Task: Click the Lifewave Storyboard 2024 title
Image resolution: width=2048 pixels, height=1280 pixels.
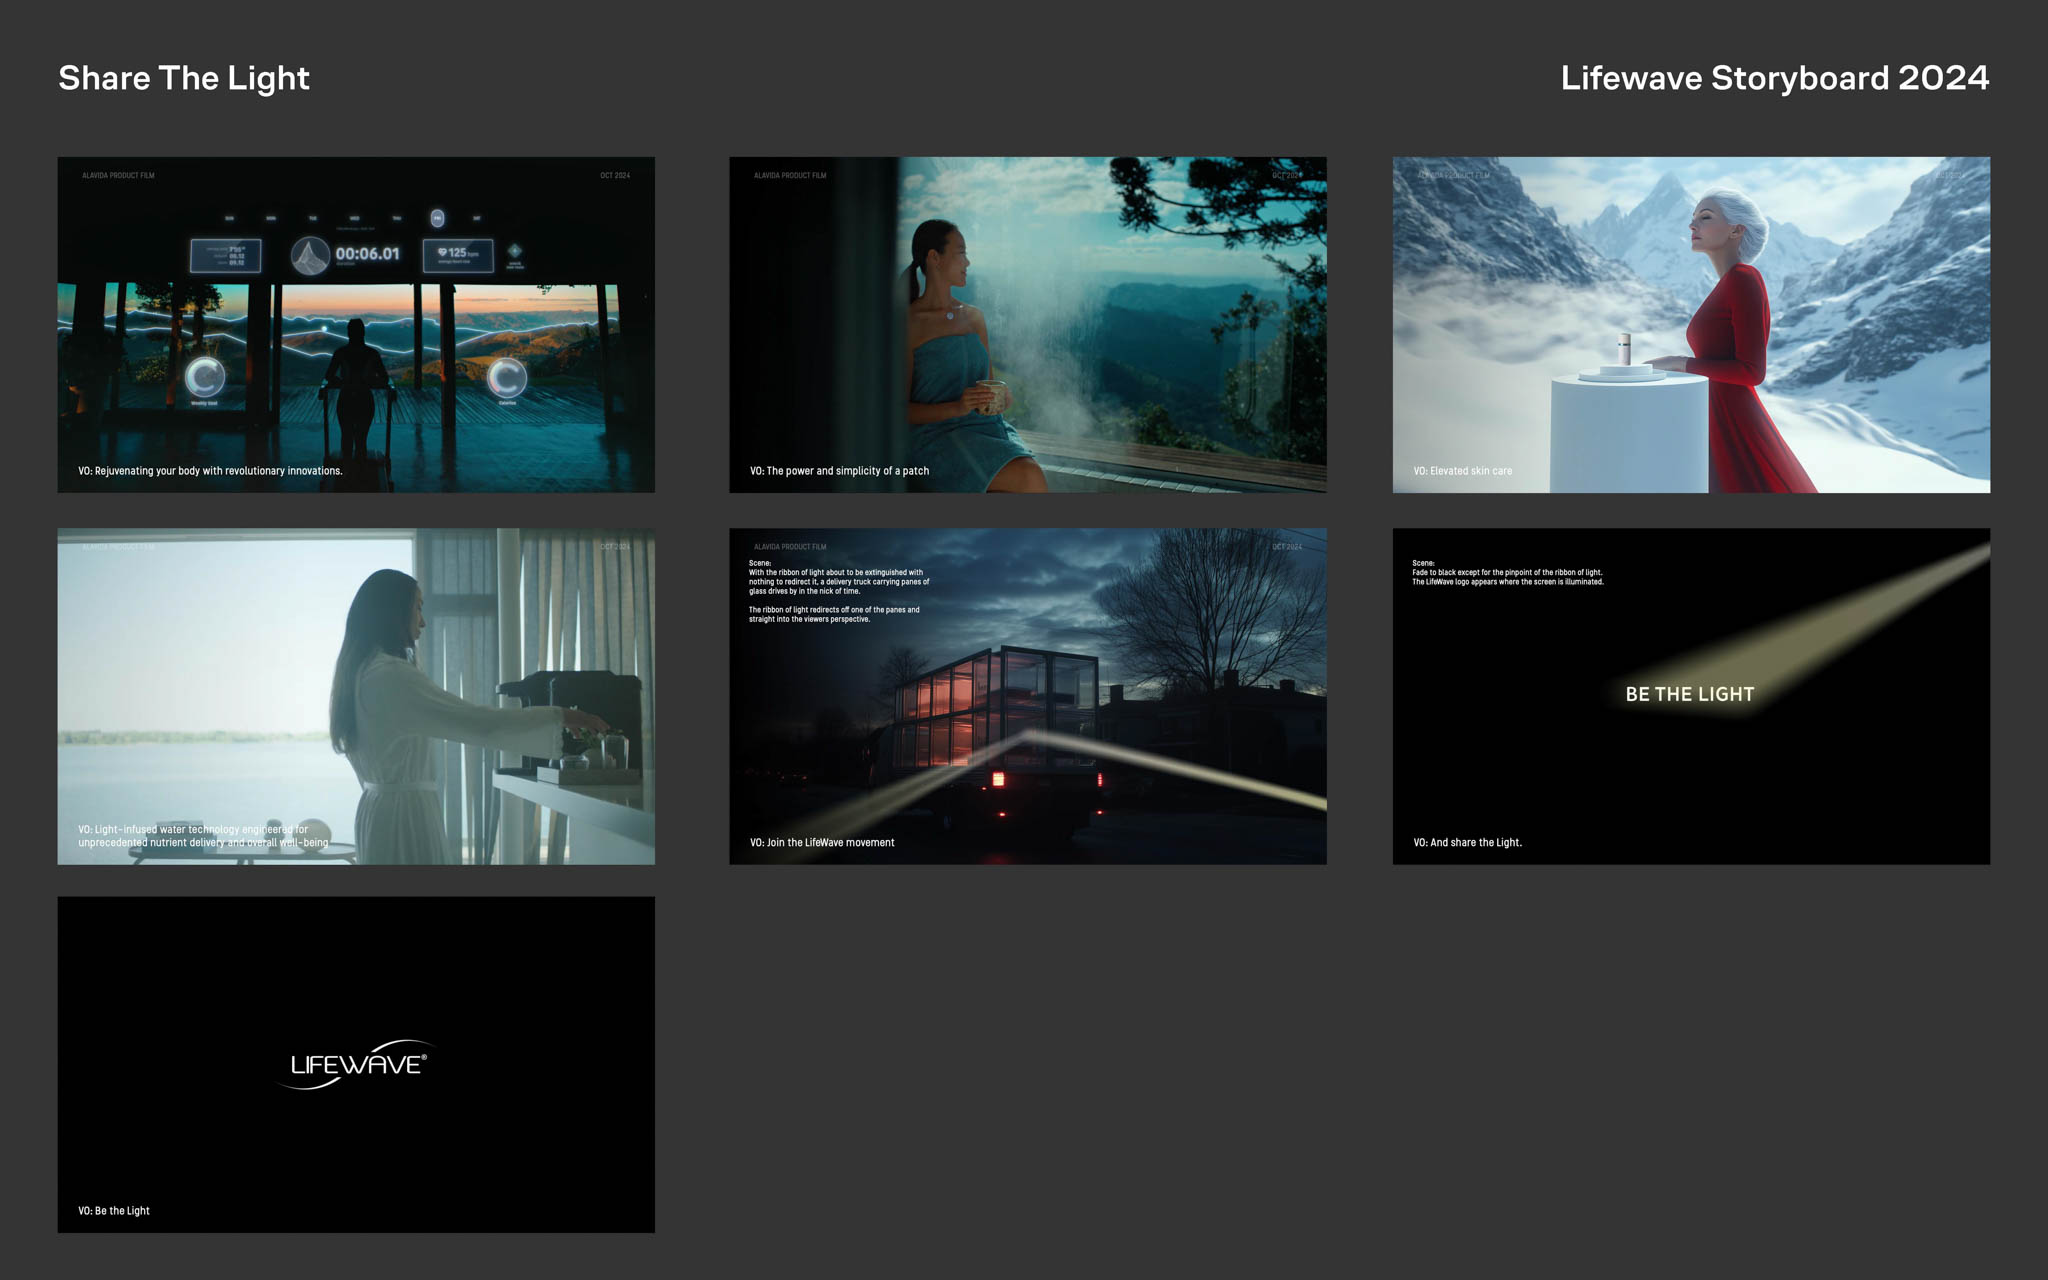Action: coord(1774,78)
